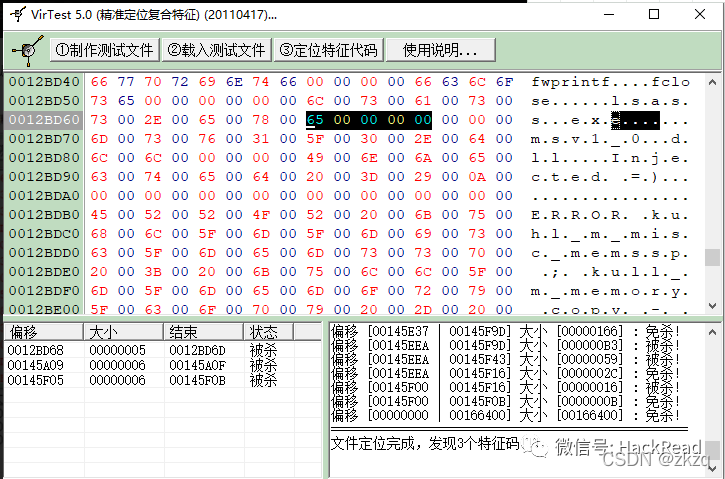Select row with offset 00145F05
This screenshot has height=479, width=725.
click(x=163, y=380)
